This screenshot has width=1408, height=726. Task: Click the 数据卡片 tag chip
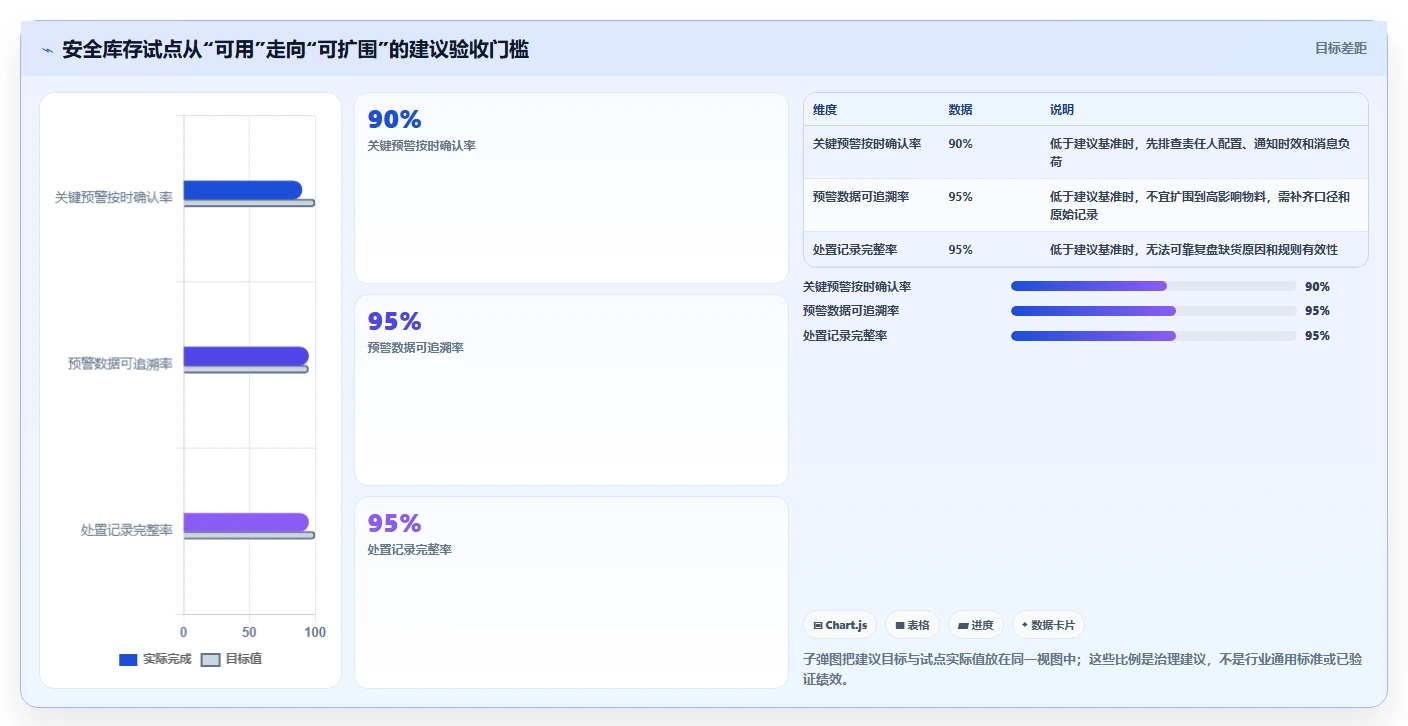1048,625
